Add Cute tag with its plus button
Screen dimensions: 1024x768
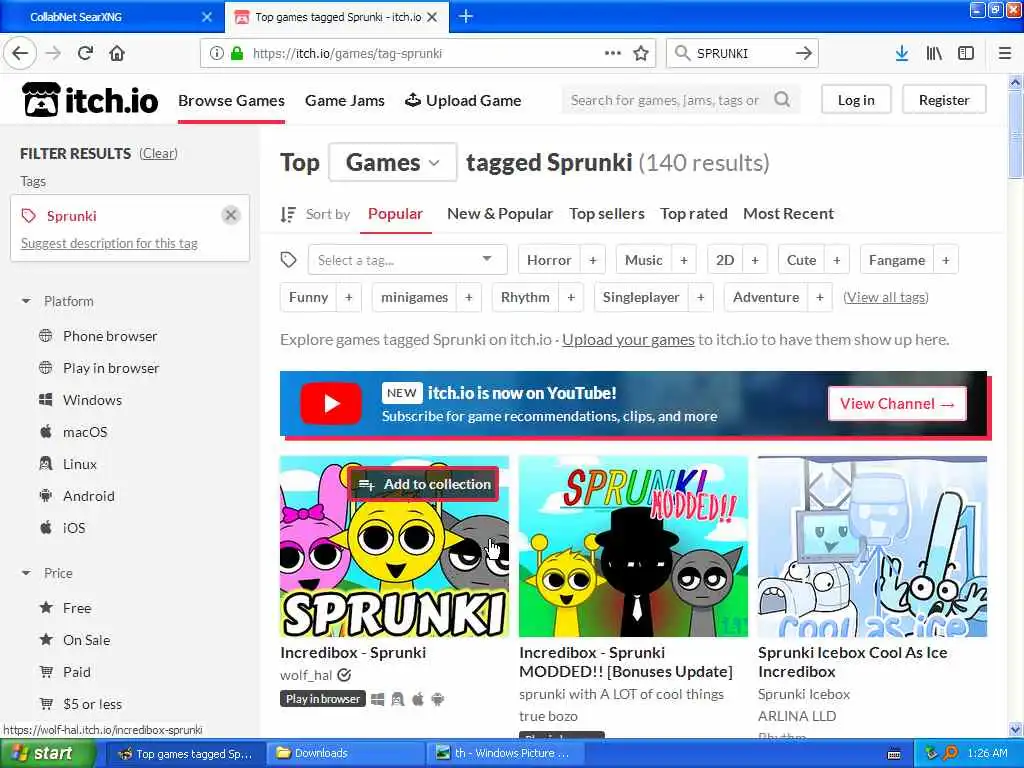click(x=837, y=260)
